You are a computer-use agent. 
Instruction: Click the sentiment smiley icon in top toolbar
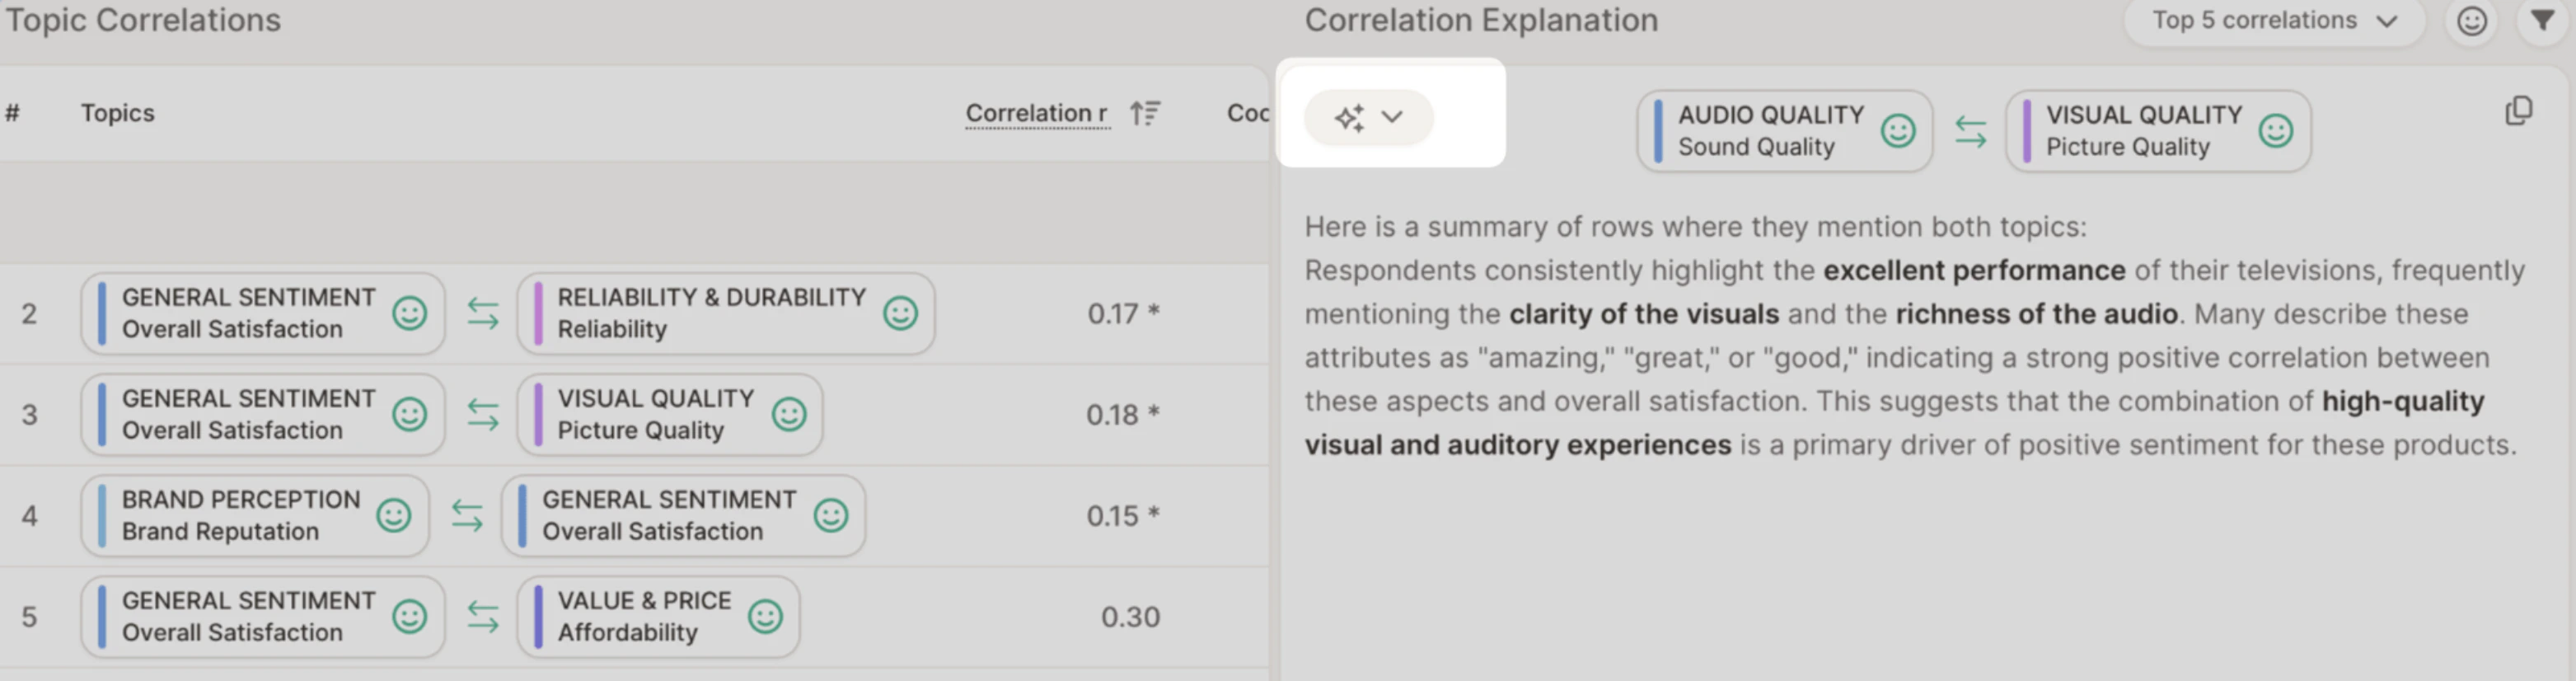coord(2471,21)
